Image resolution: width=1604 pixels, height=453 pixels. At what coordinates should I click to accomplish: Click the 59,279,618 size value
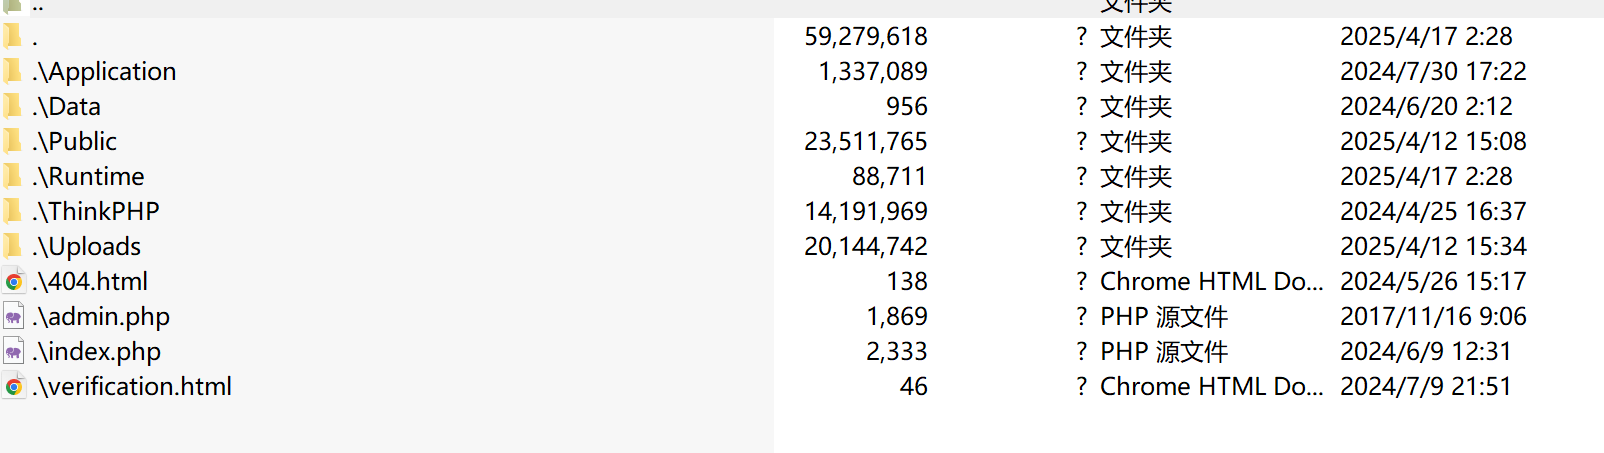pos(866,36)
